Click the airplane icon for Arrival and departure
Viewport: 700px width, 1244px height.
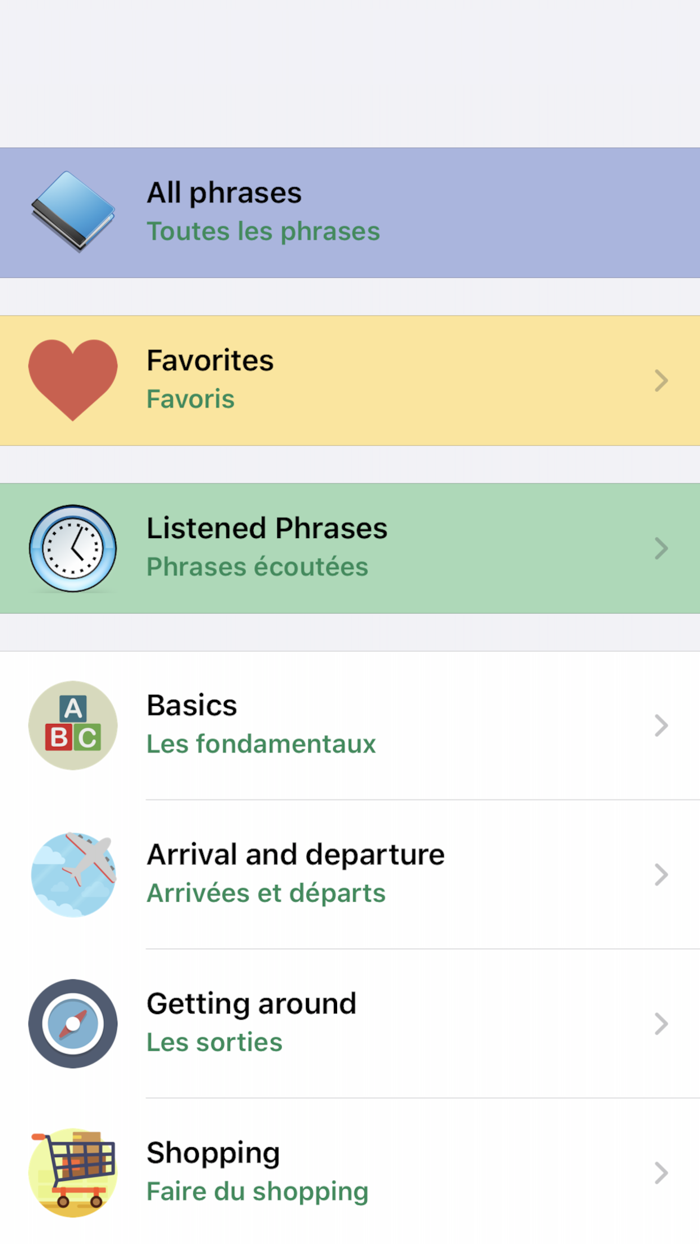point(73,874)
